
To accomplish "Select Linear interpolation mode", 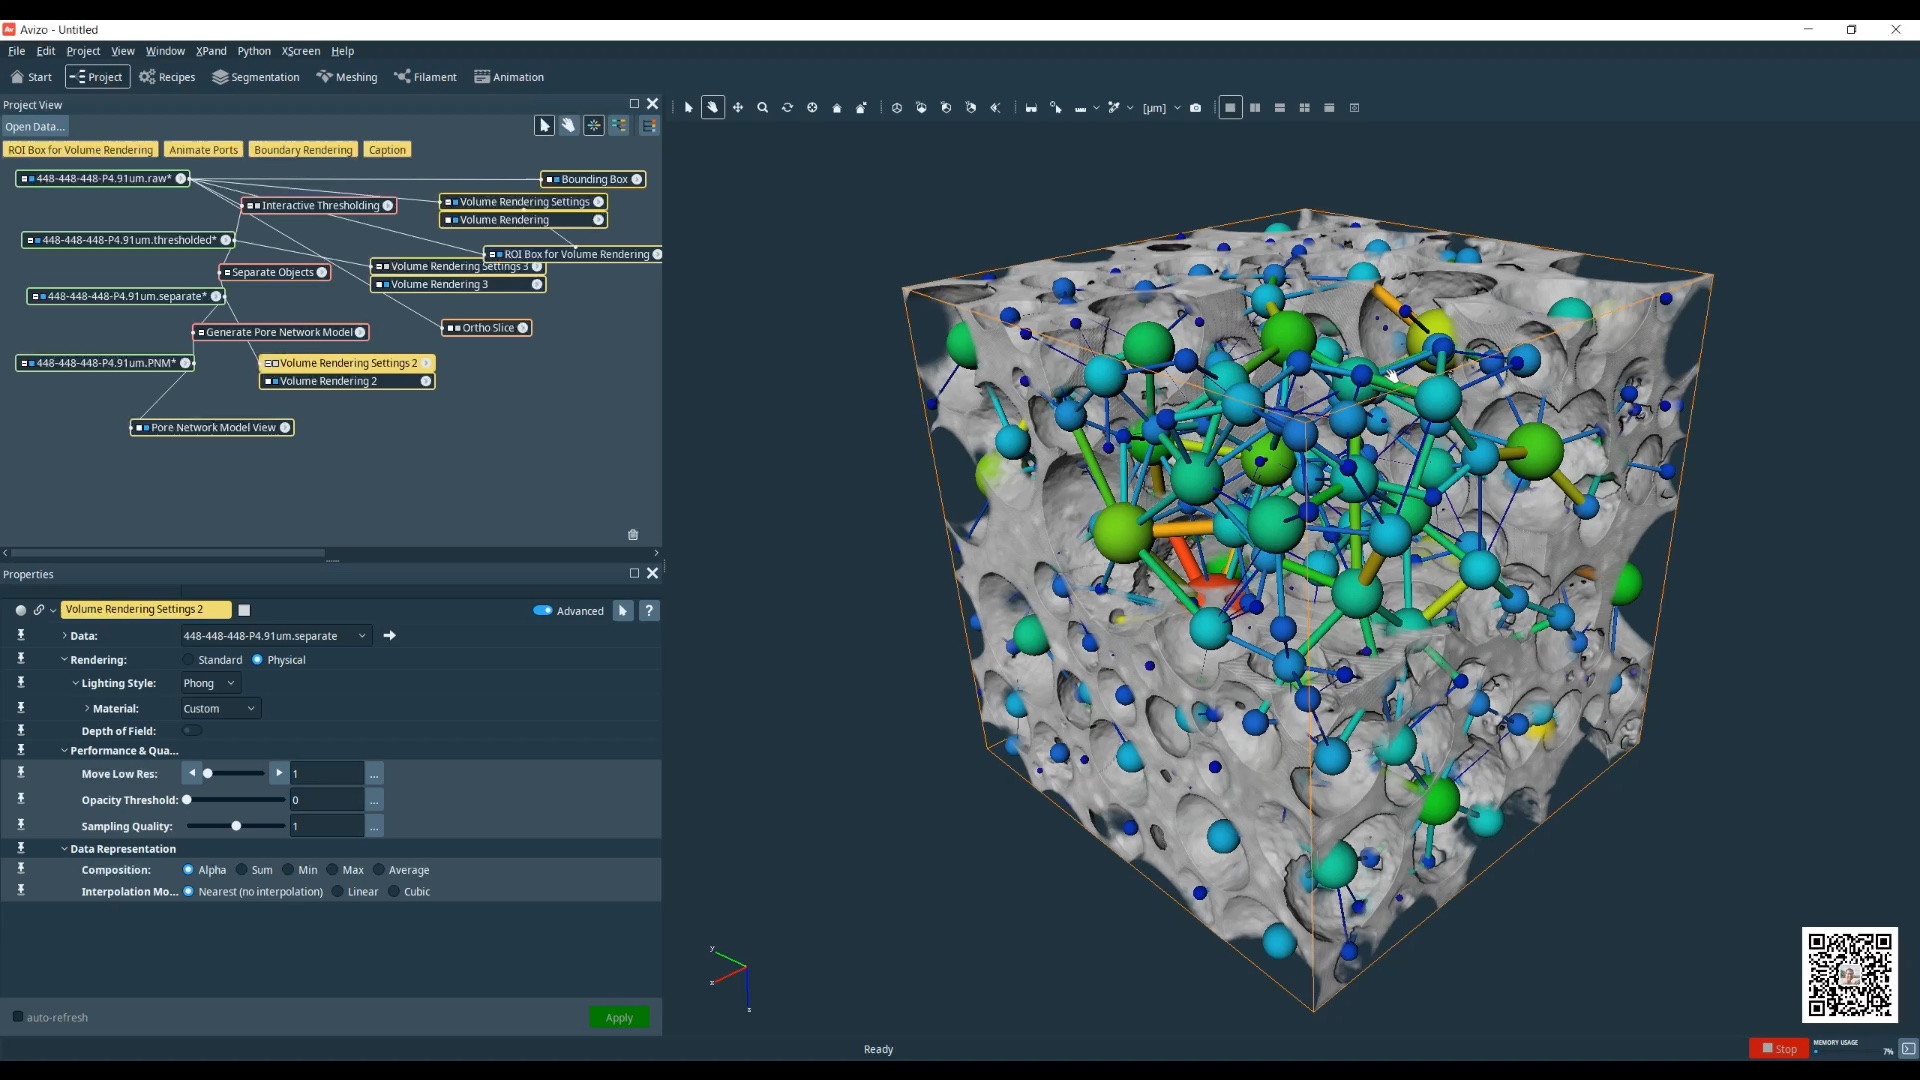I will click(x=338, y=892).
